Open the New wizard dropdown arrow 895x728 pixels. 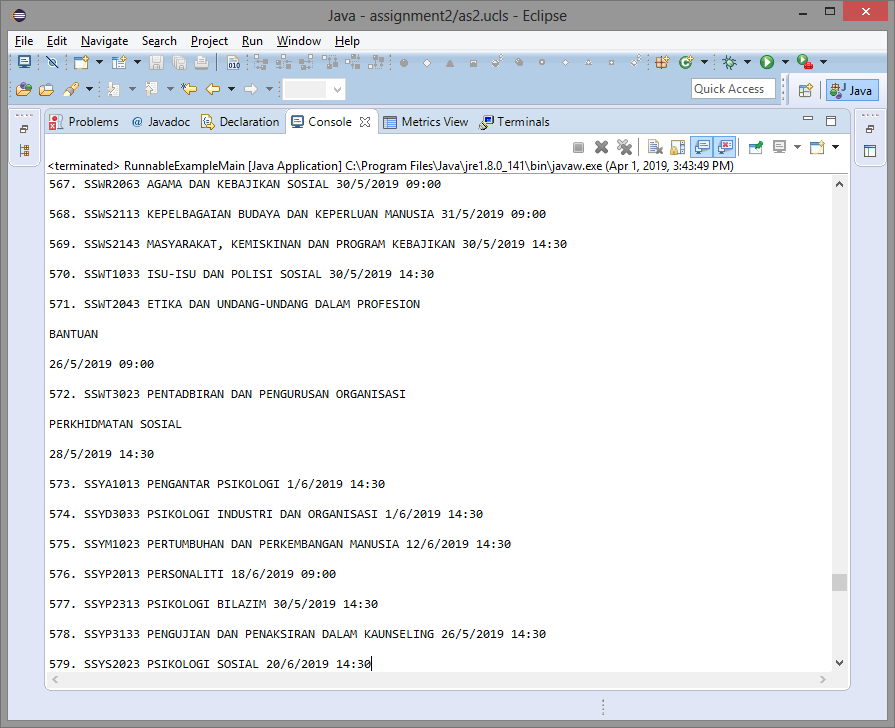click(x=99, y=62)
